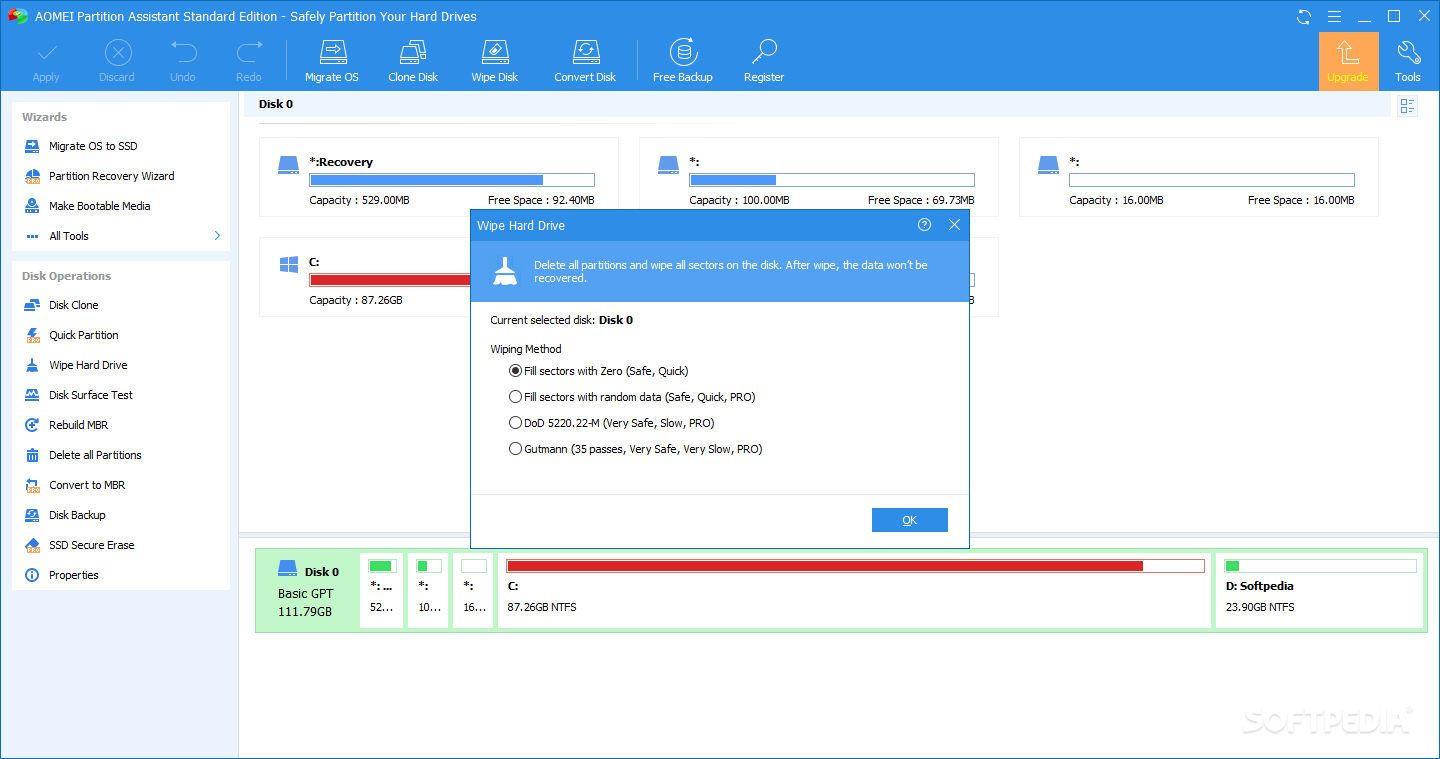
Task: Open the hamburger menu in the title bar
Action: [x=1335, y=16]
